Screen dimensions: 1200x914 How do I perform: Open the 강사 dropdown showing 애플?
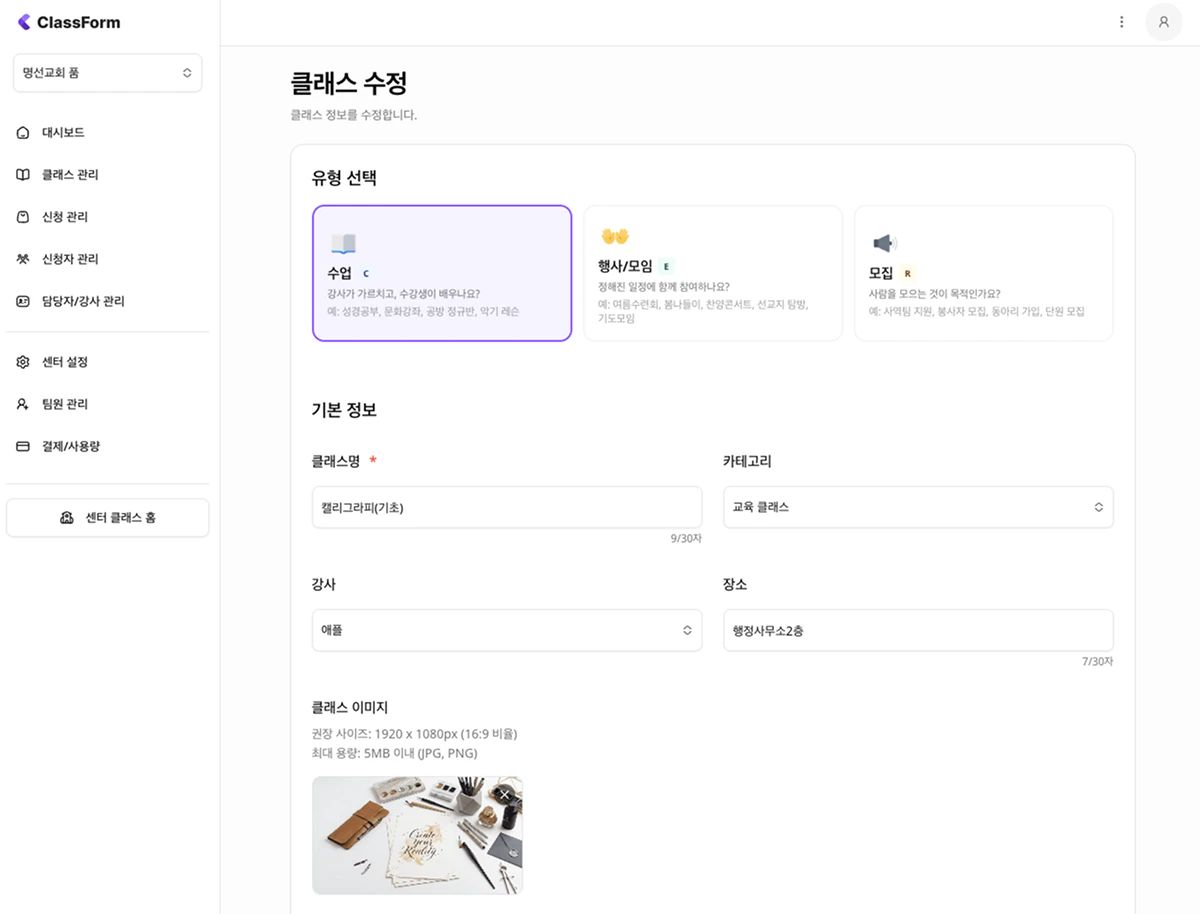tap(507, 630)
